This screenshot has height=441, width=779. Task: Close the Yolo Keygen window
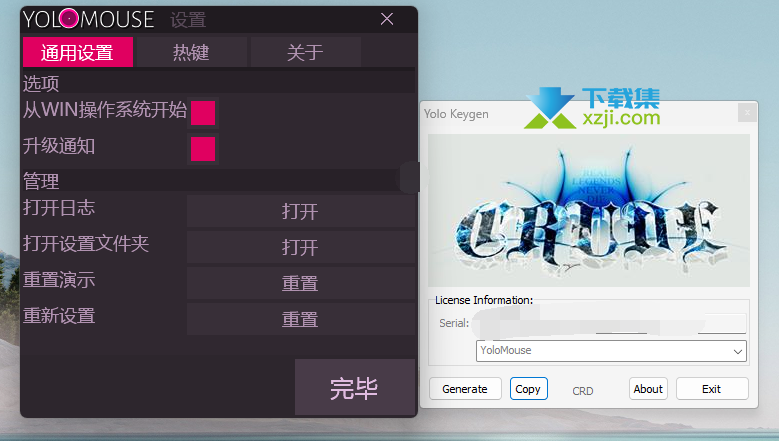click(x=747, y=113)
